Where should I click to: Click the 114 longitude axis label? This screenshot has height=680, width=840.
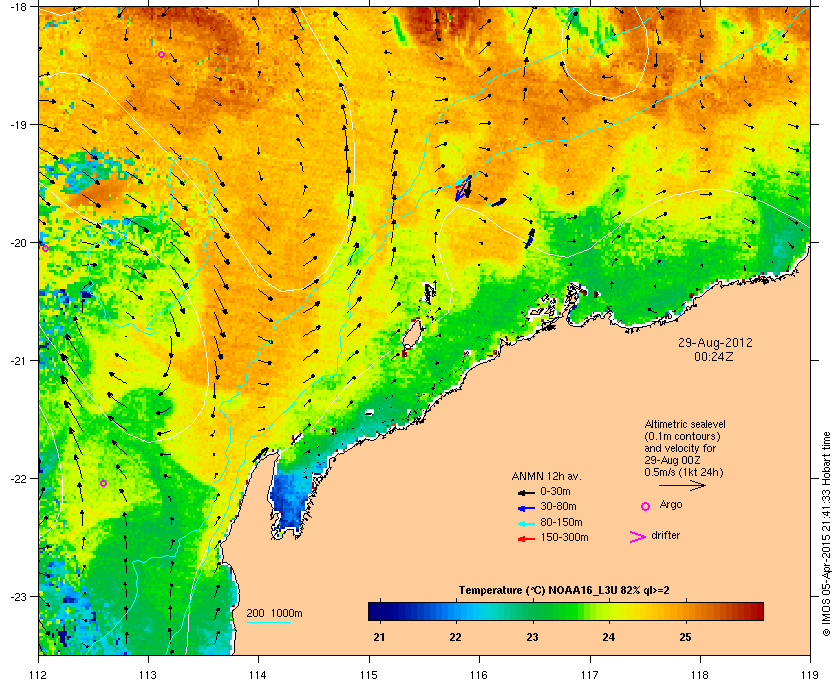pyautogui.click(x=259, y=674)
